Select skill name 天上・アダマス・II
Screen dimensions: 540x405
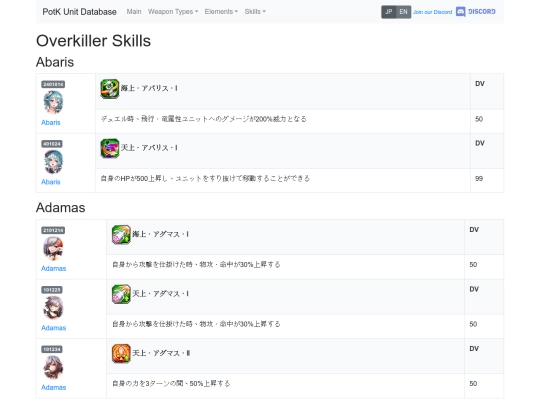(x=161, y=354)
